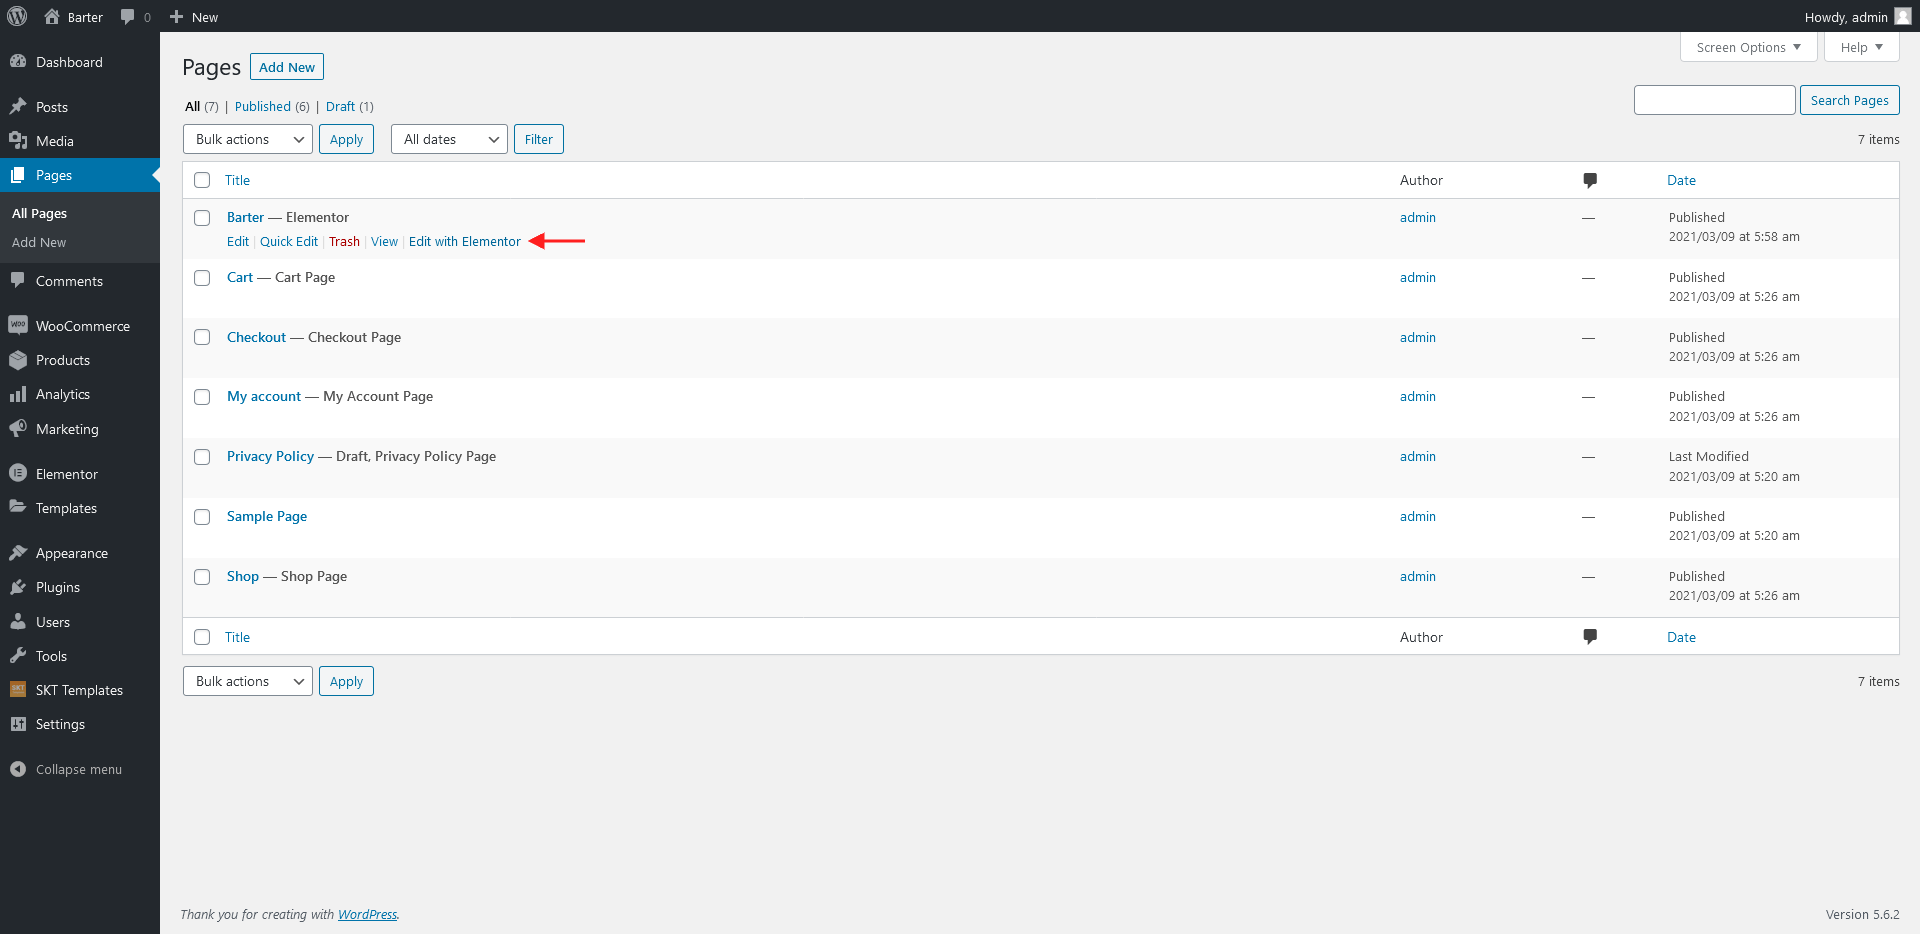
Task: Click the bottom Apply button
Action: coord(346,681)
